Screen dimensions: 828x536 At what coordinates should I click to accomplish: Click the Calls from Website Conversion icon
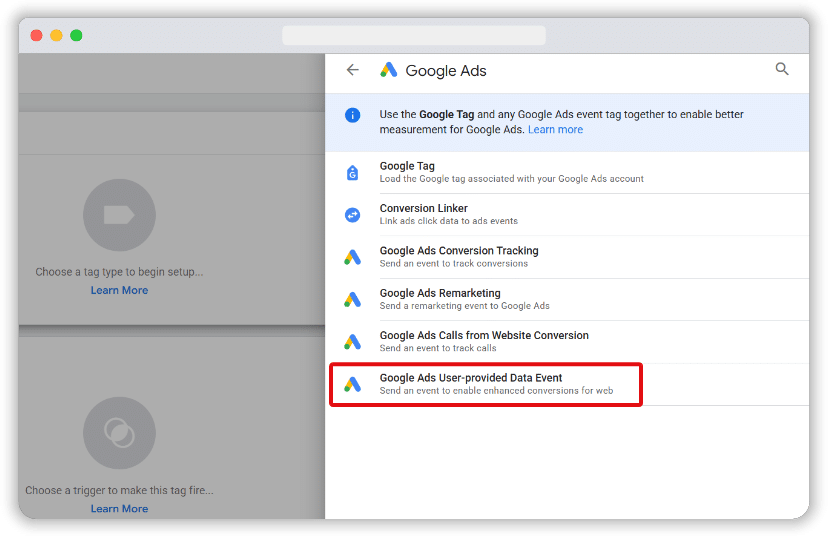(x=353, y=342)
